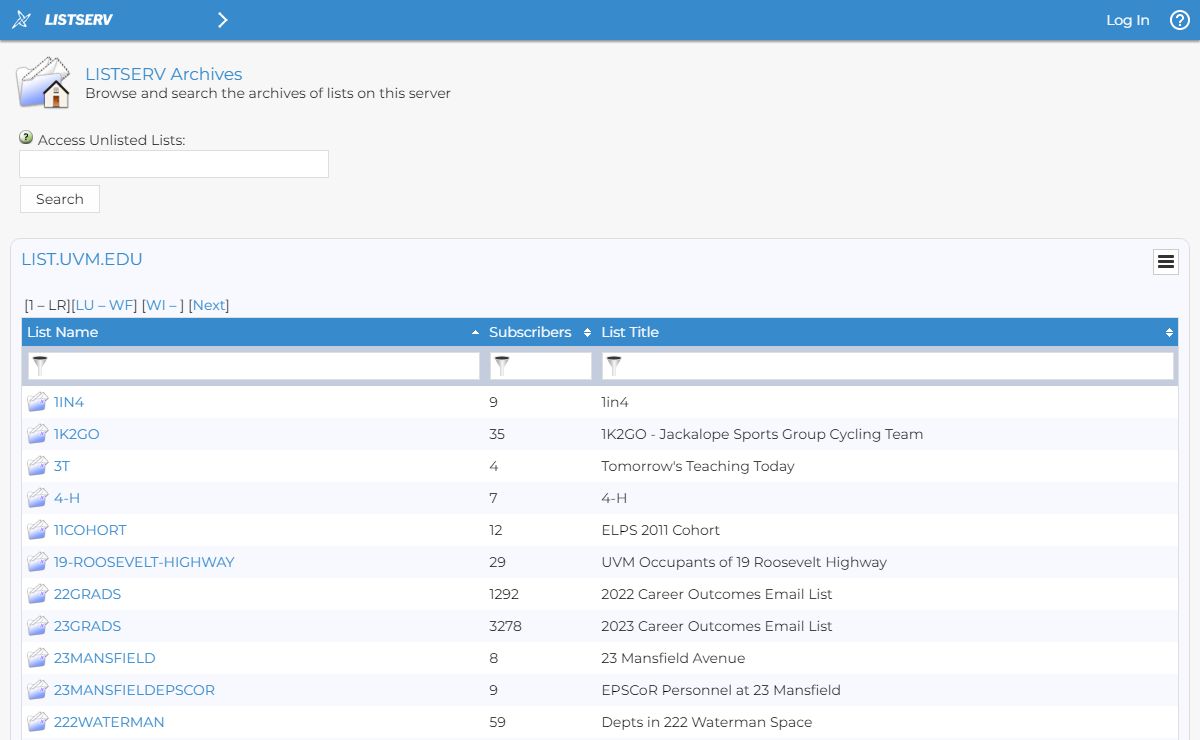Select subscriber count 1292
The width and height of the screenshot is (1200, 740).
pos(504,594)
